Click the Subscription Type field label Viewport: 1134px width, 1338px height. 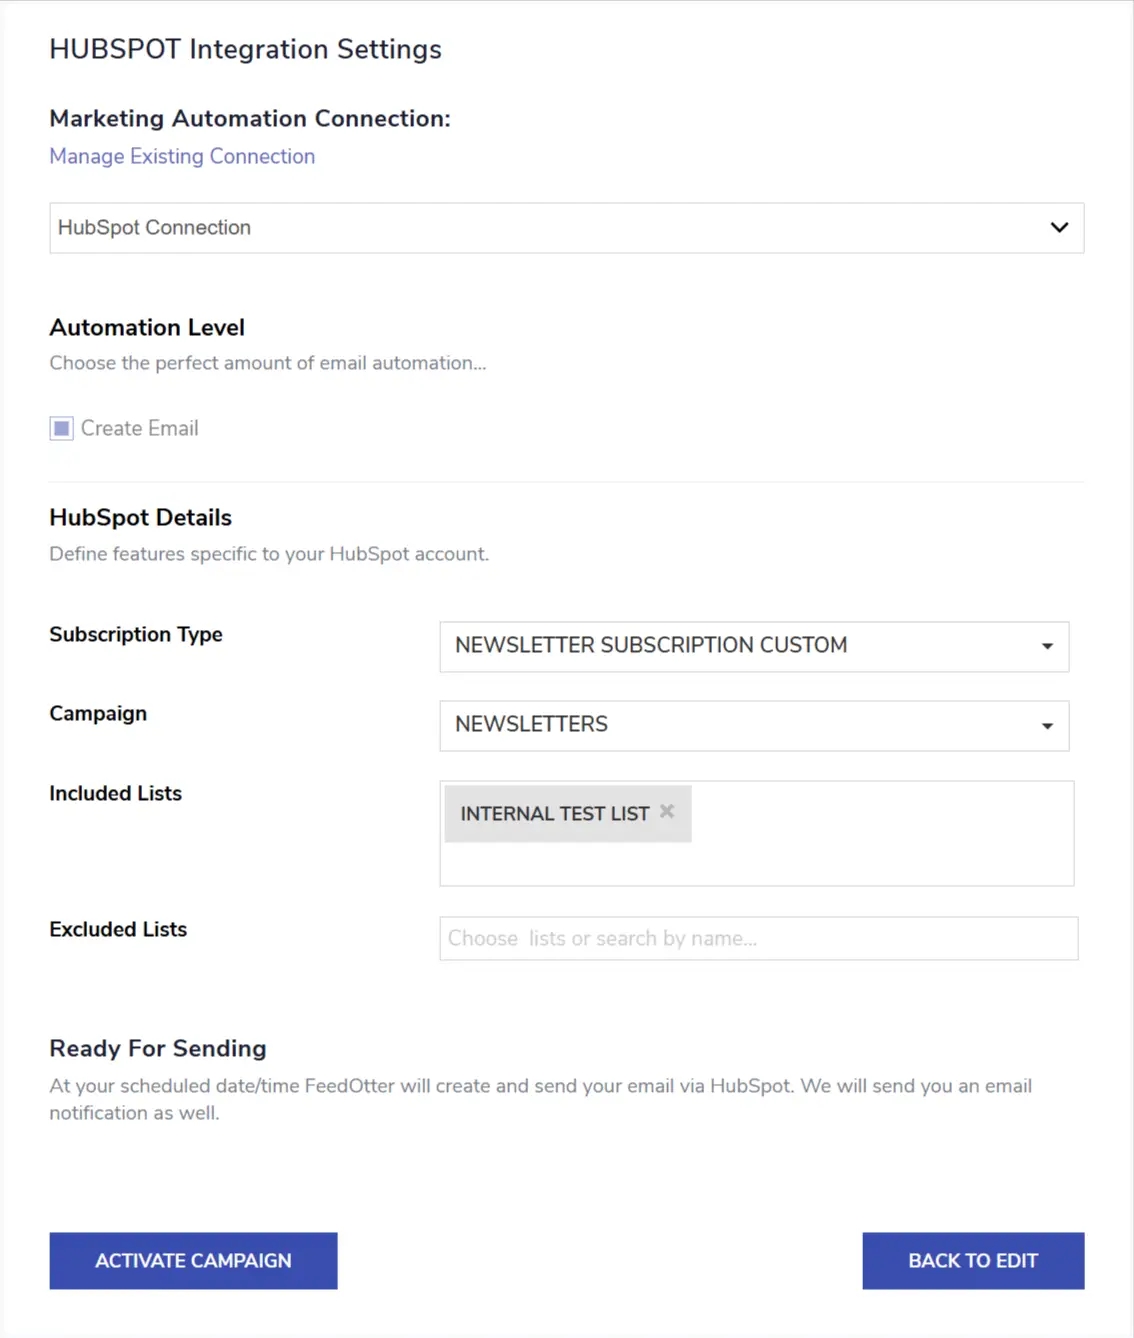pyautogui.click(x=136, y=635)
